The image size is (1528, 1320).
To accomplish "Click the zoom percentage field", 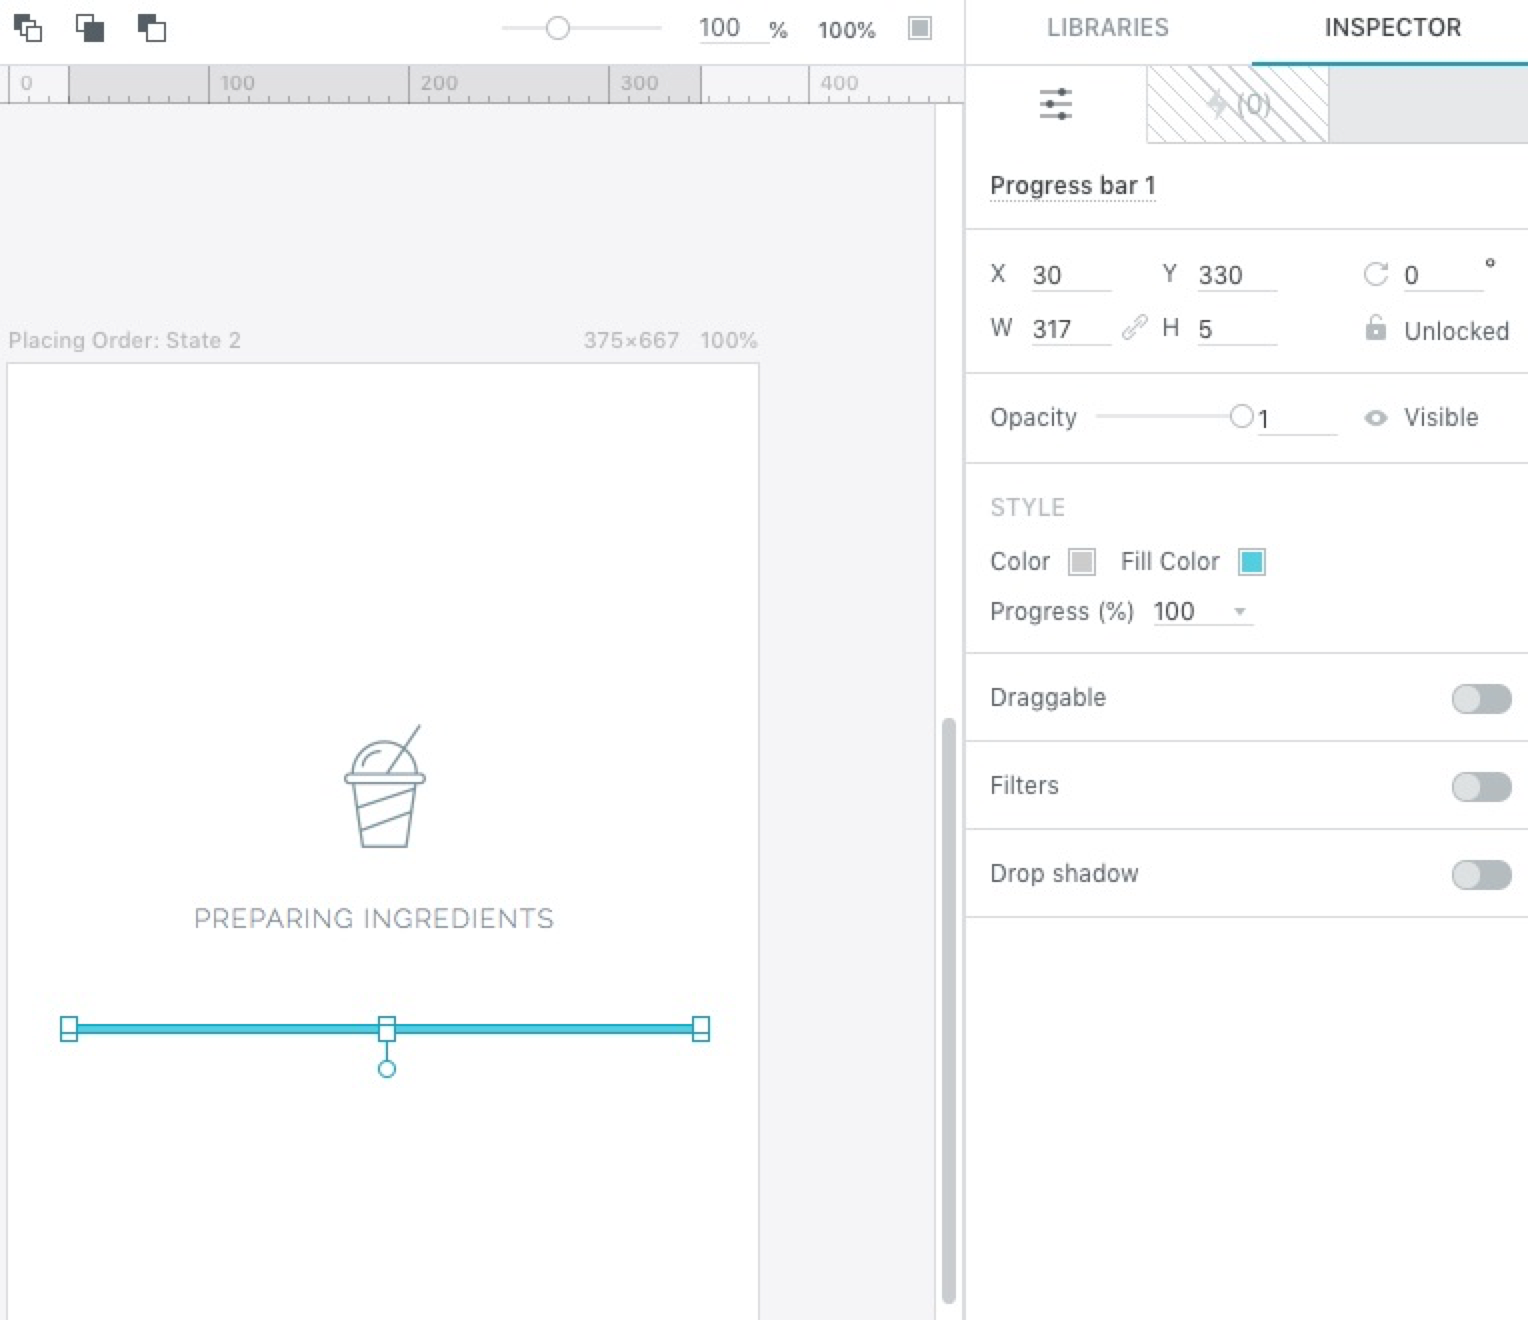I will click(x=732, y=28).
